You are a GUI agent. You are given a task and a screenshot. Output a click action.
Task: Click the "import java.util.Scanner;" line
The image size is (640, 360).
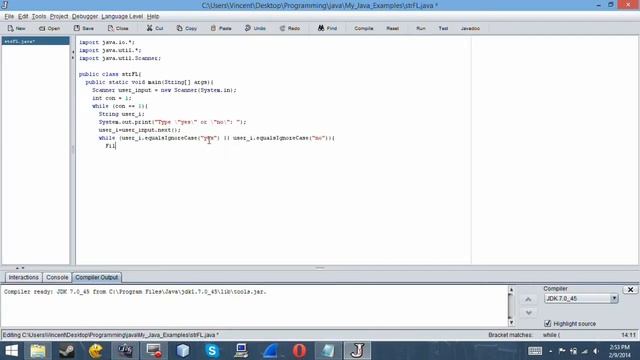coord(120,58)
